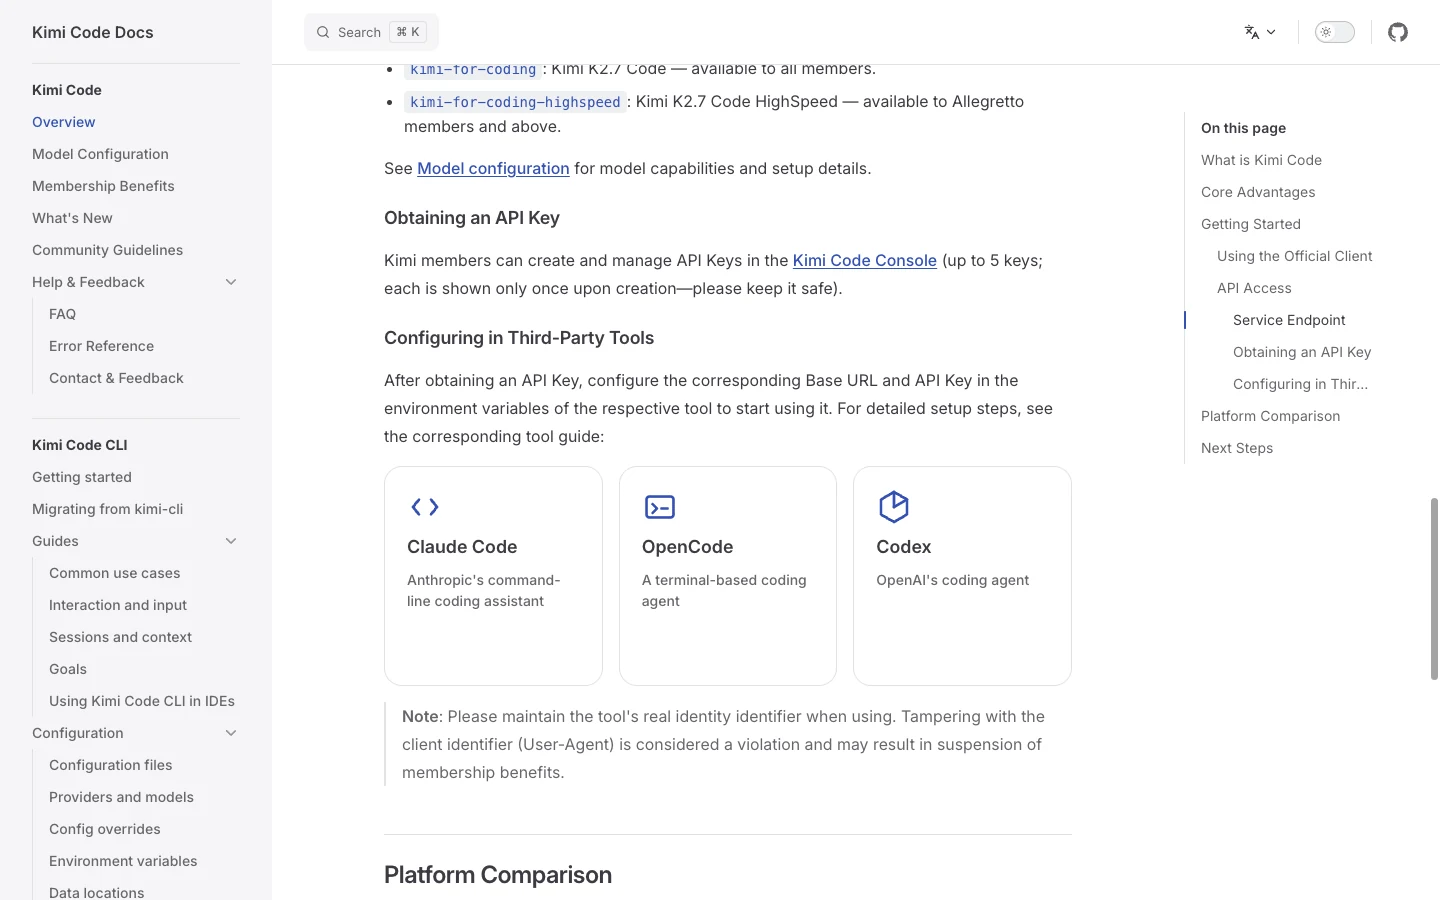This screenshot has height=900, width=1440.
Task: Collapse the Help & Feedback section chevron
Action: [231, 282]
